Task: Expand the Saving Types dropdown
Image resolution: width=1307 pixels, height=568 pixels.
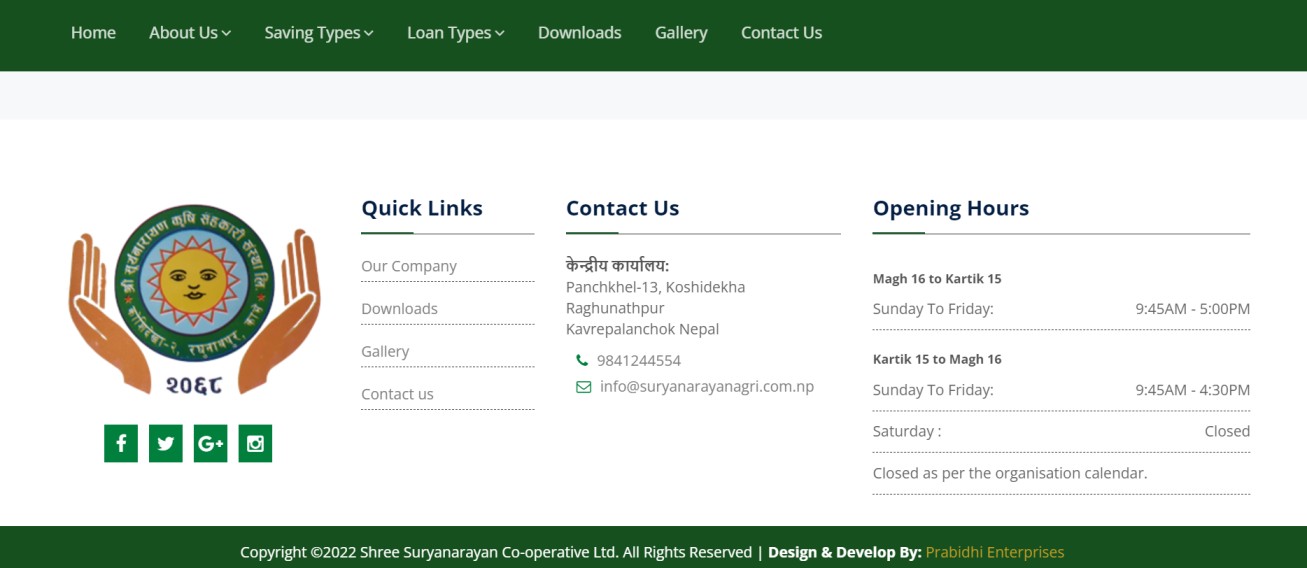Action: point(319,33)
